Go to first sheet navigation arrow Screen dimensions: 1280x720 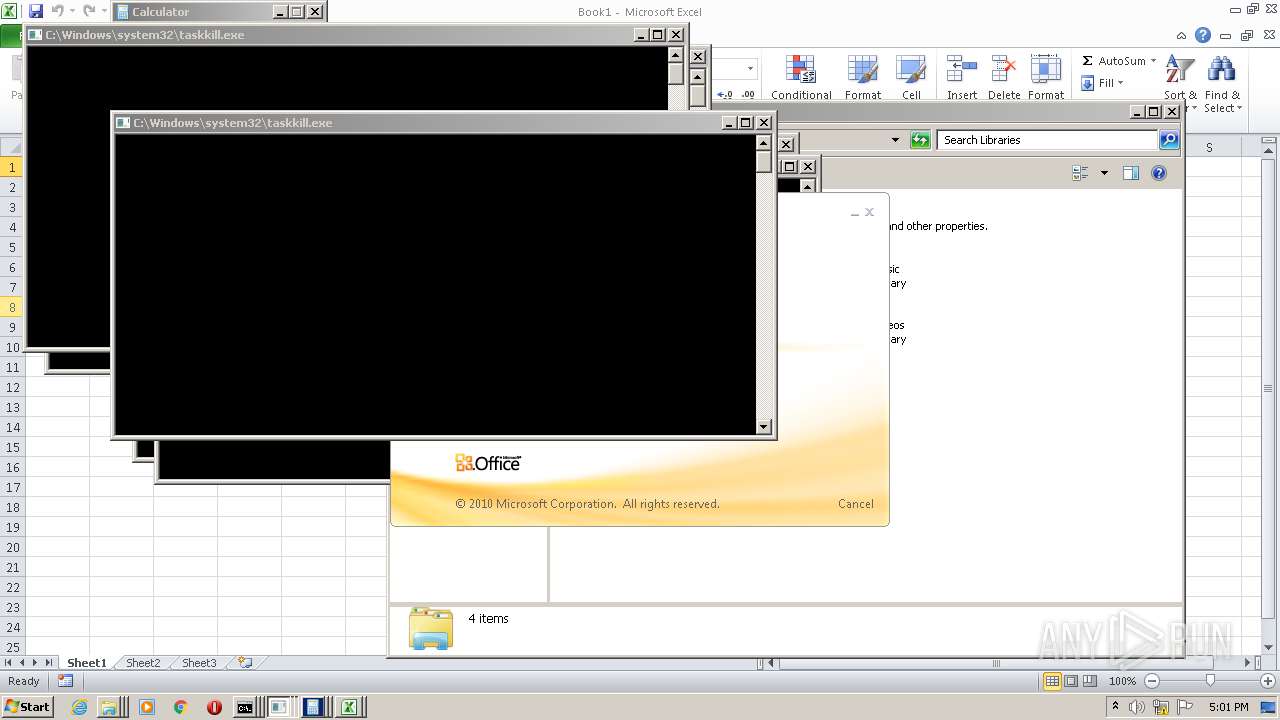8,663
